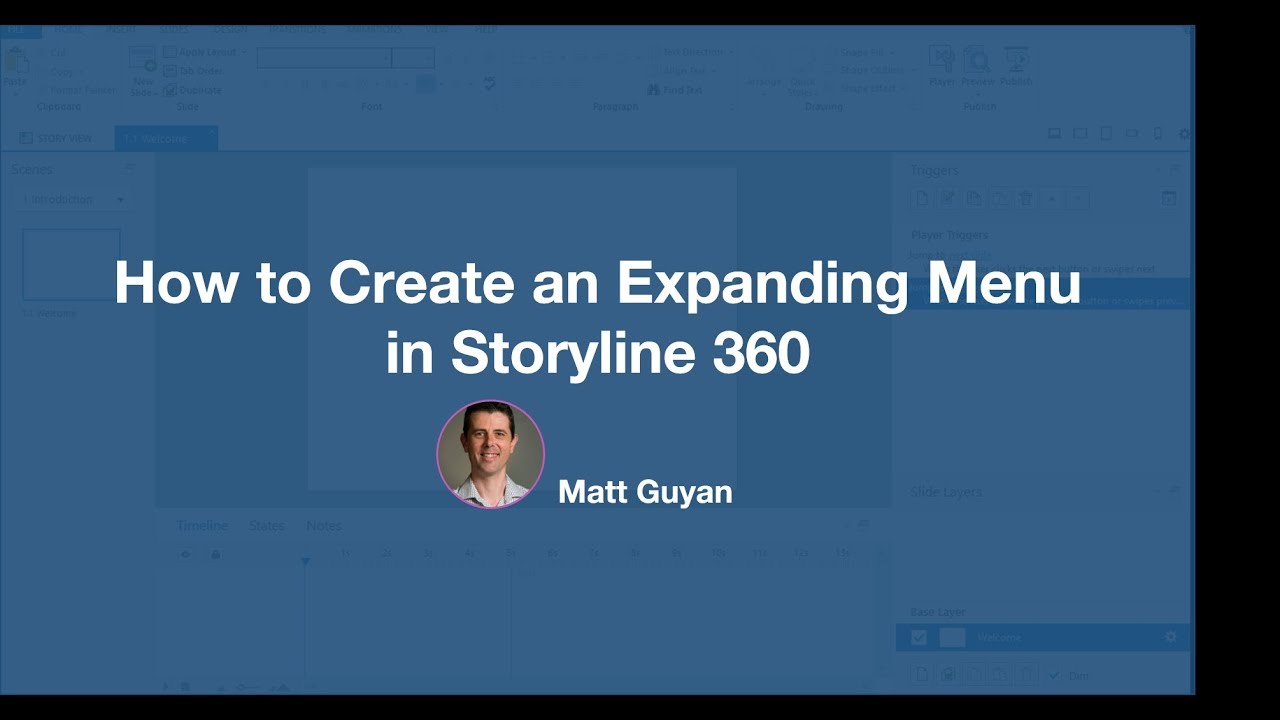Switch to the STORY VIEW tab
Screen dimensions: 1280x720
point(56,138)
